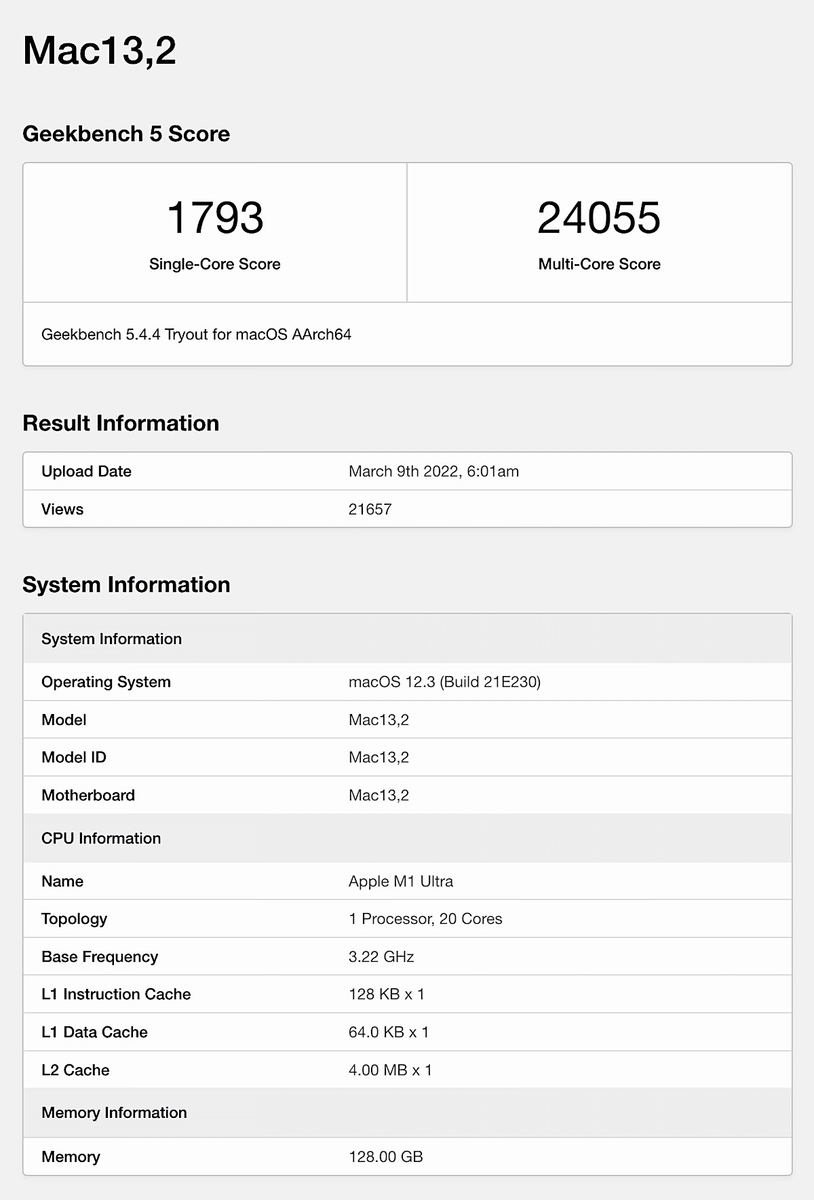This screenshot has height=1200, width=814.
Task: Click the Multi-Core Score label
Action: coord(599,264)
